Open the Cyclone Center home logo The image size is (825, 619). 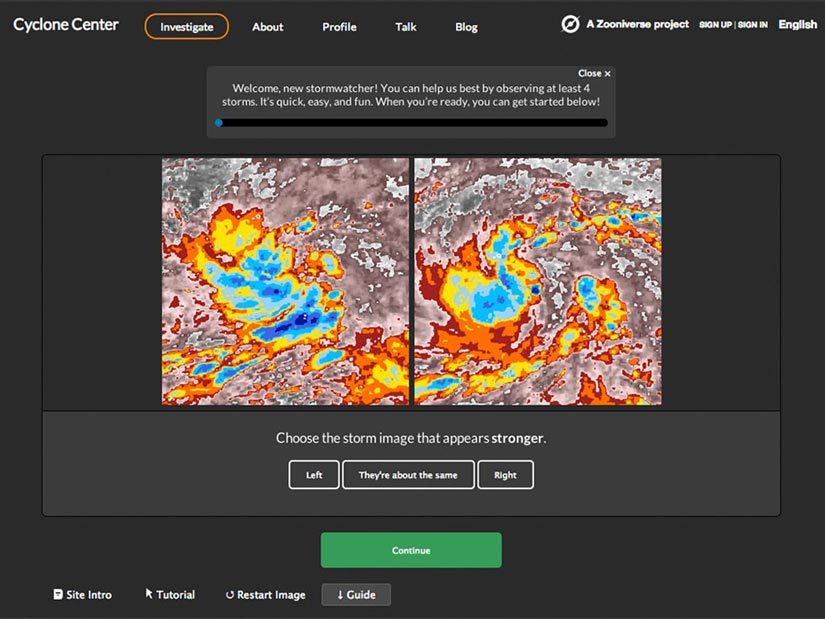pyautogui.click(x=66, y=25)
